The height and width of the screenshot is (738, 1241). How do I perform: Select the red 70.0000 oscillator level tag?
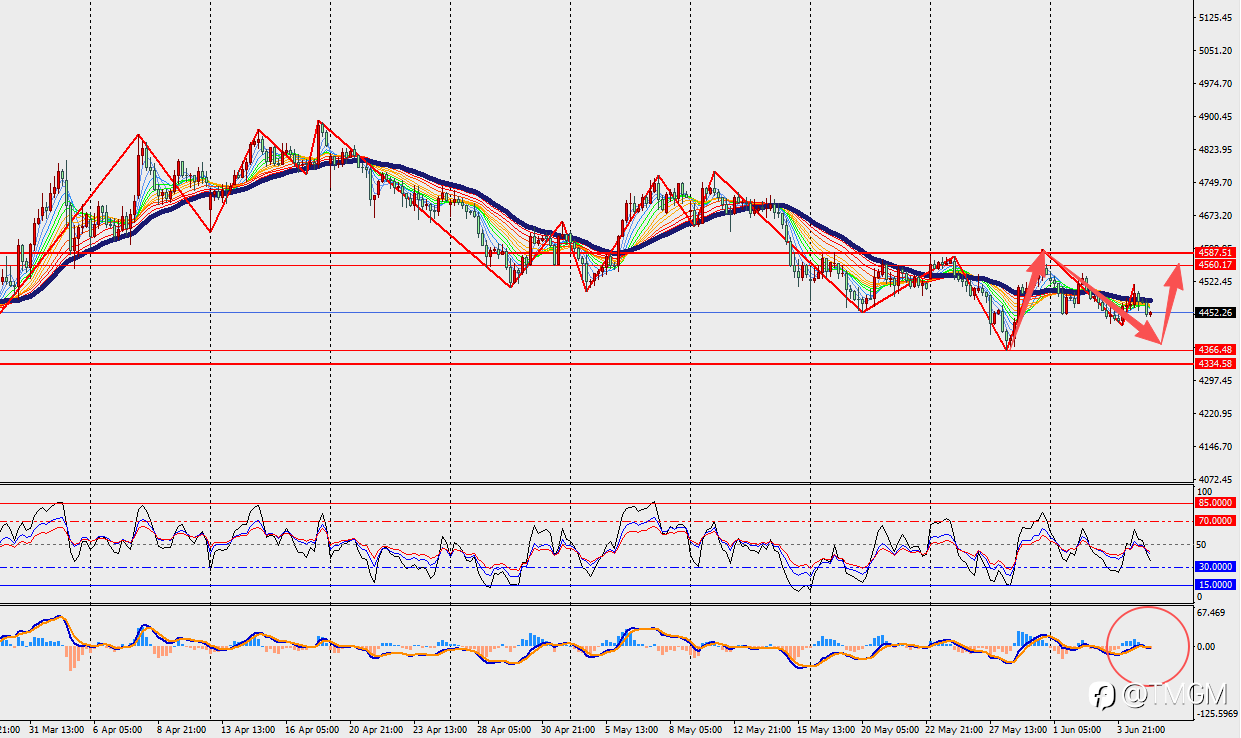tap(1215, 521)
